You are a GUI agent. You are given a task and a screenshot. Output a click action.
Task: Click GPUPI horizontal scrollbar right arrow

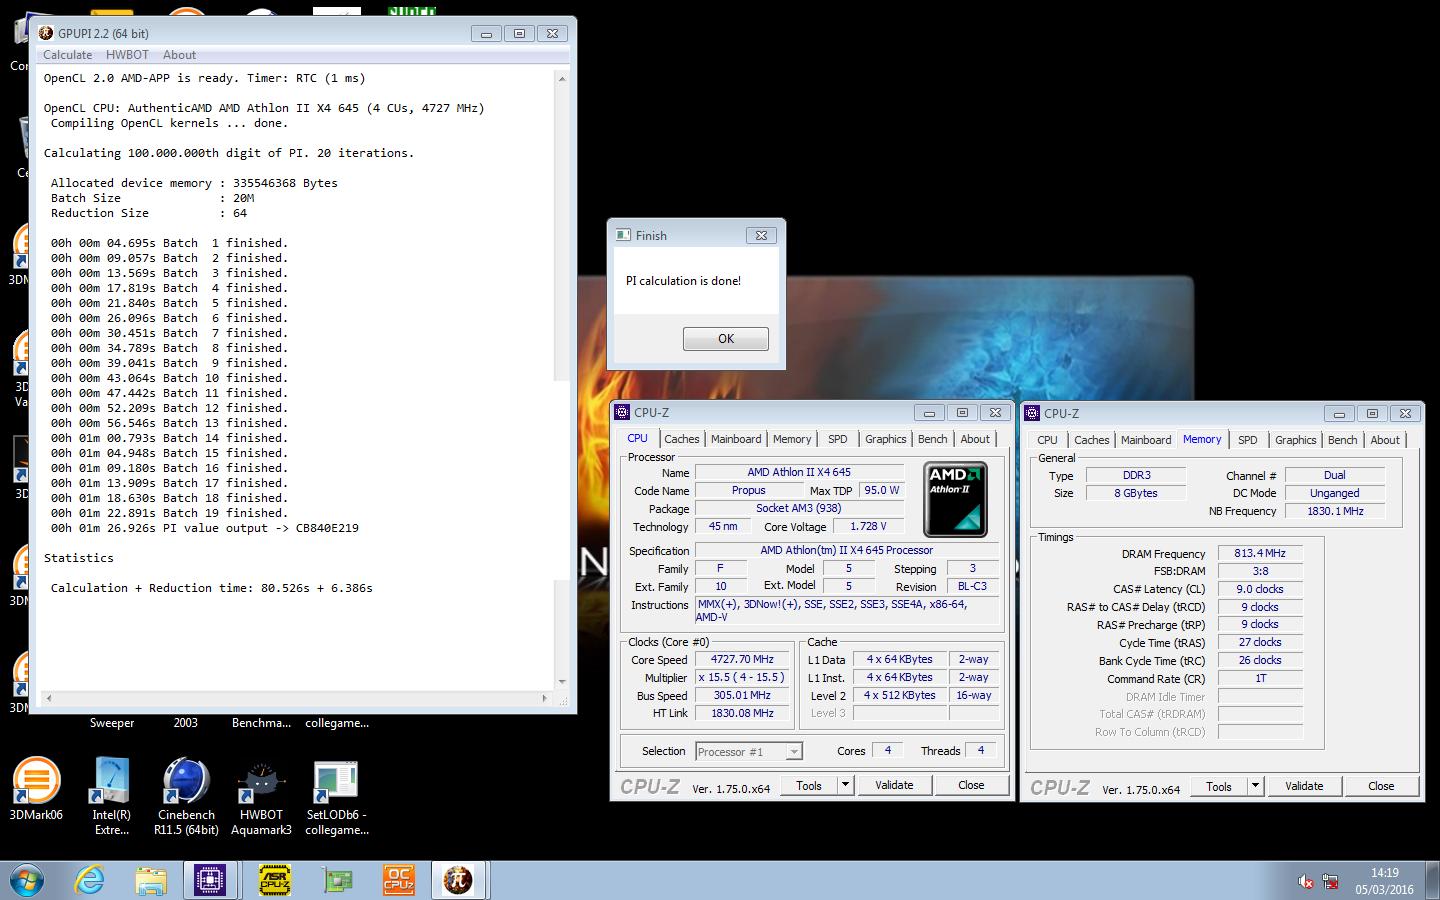click(545, 698)
